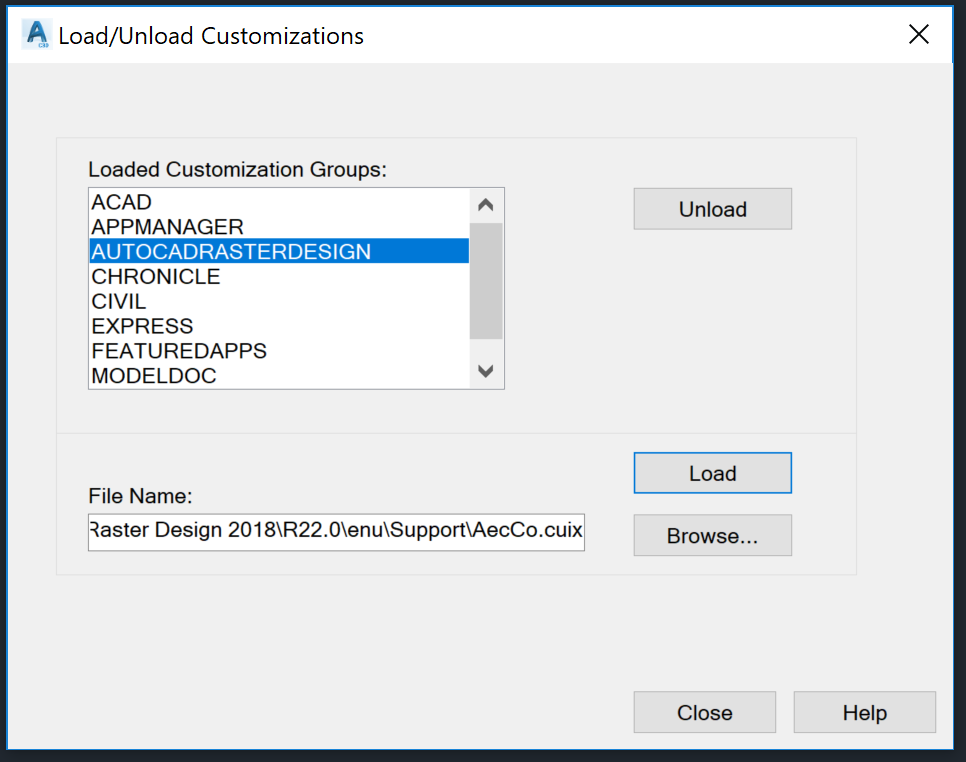Click the Close button

704,712
